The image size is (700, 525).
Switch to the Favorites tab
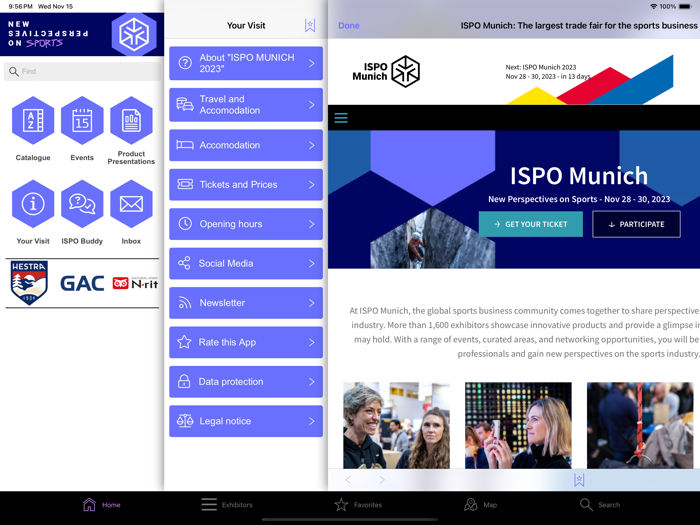pos(358,504)
